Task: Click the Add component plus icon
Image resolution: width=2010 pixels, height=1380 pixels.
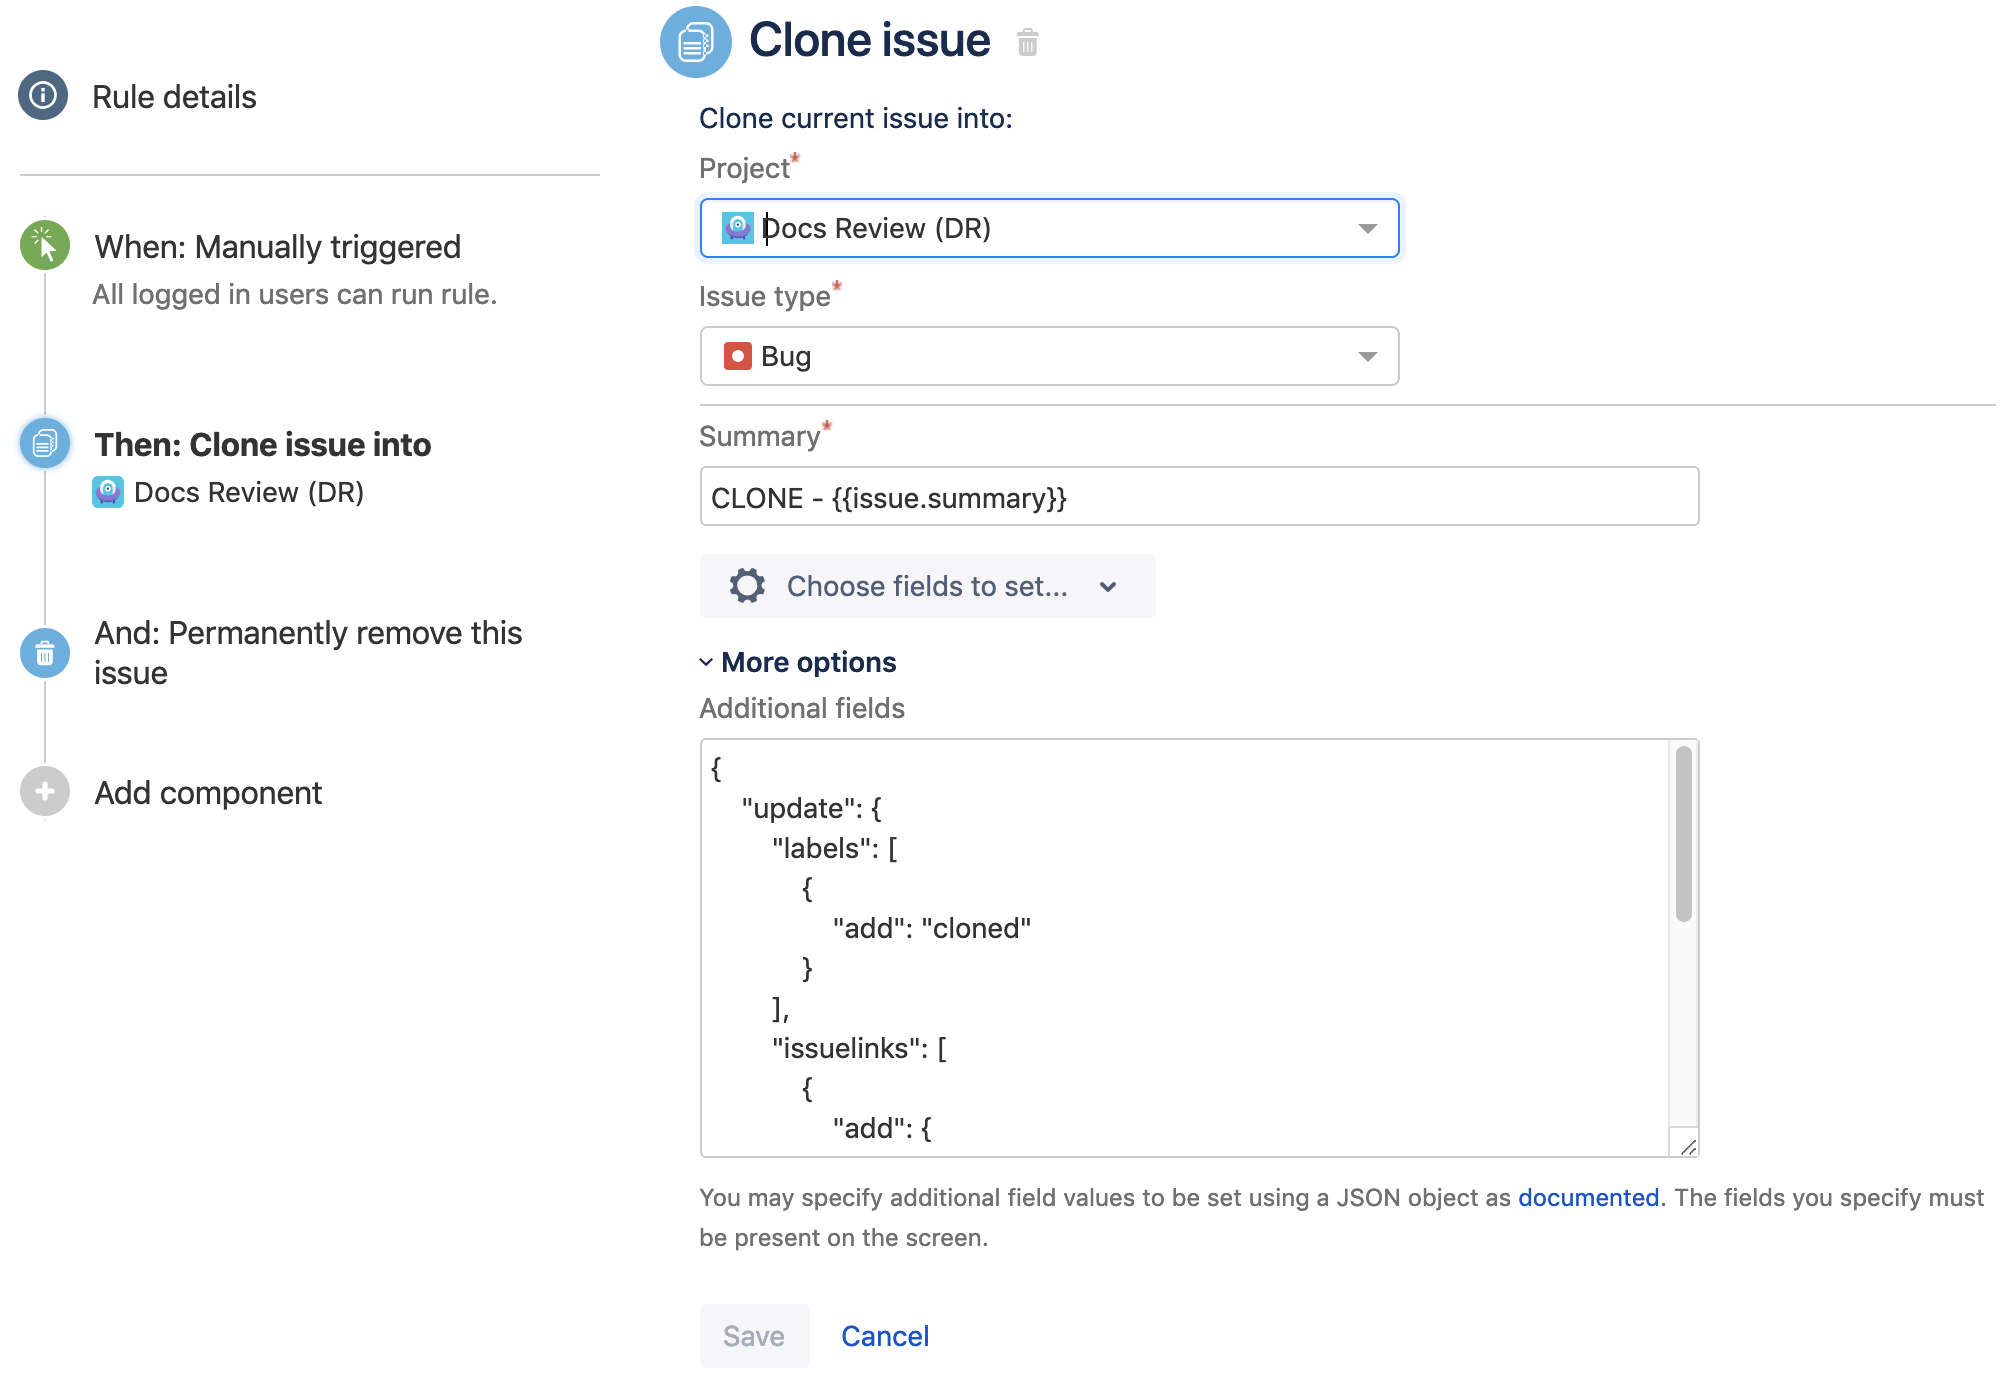Action: tap(45, 792)
